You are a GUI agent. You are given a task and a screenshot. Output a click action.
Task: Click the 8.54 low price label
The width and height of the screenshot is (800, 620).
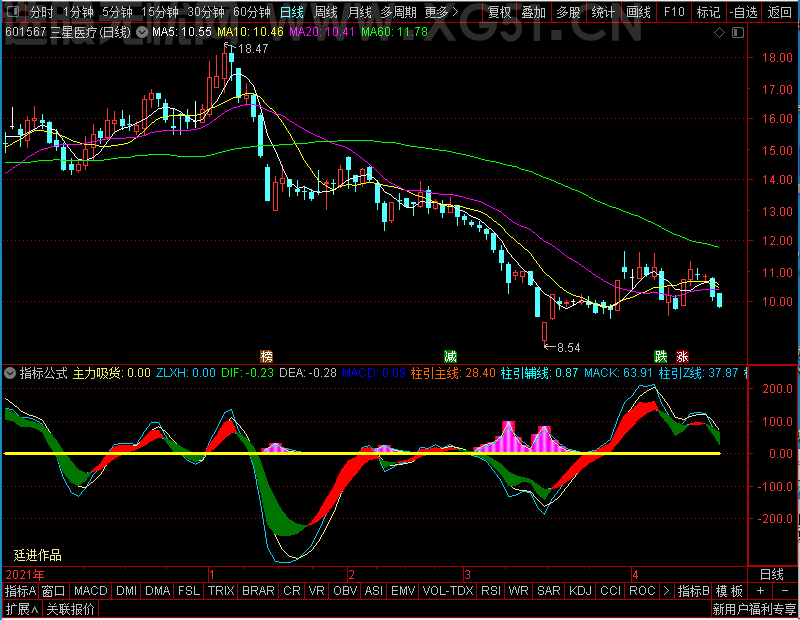(x=568, y=348)
